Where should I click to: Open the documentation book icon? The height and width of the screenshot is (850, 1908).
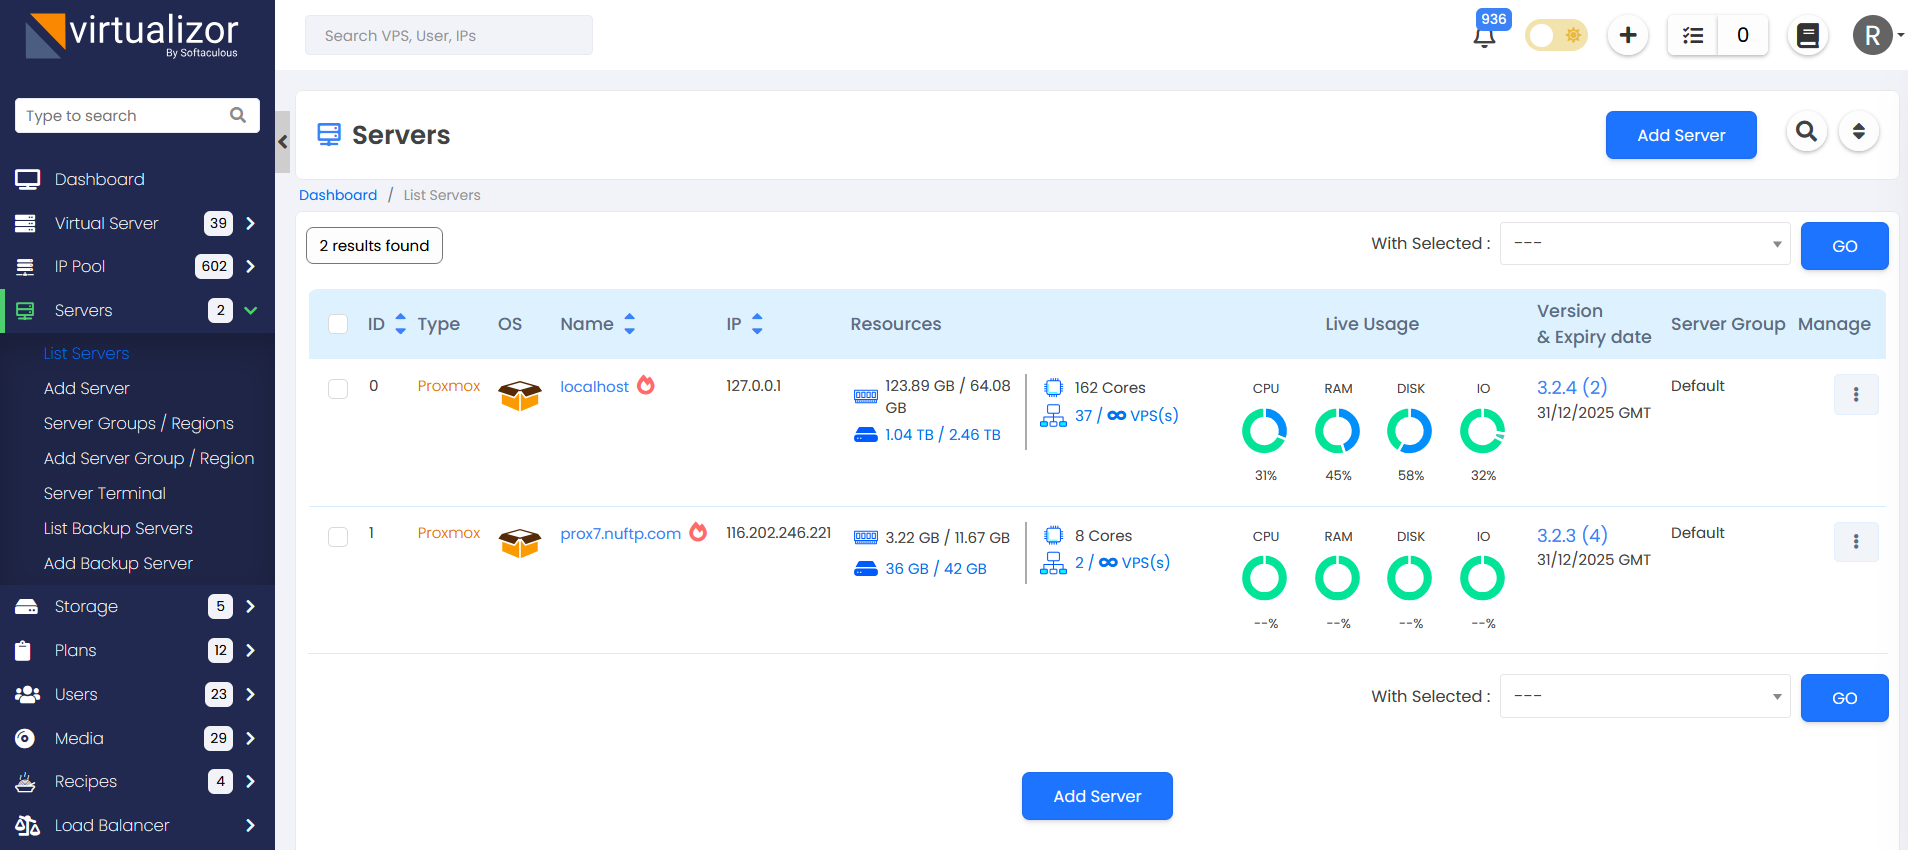click(1808, 36)
